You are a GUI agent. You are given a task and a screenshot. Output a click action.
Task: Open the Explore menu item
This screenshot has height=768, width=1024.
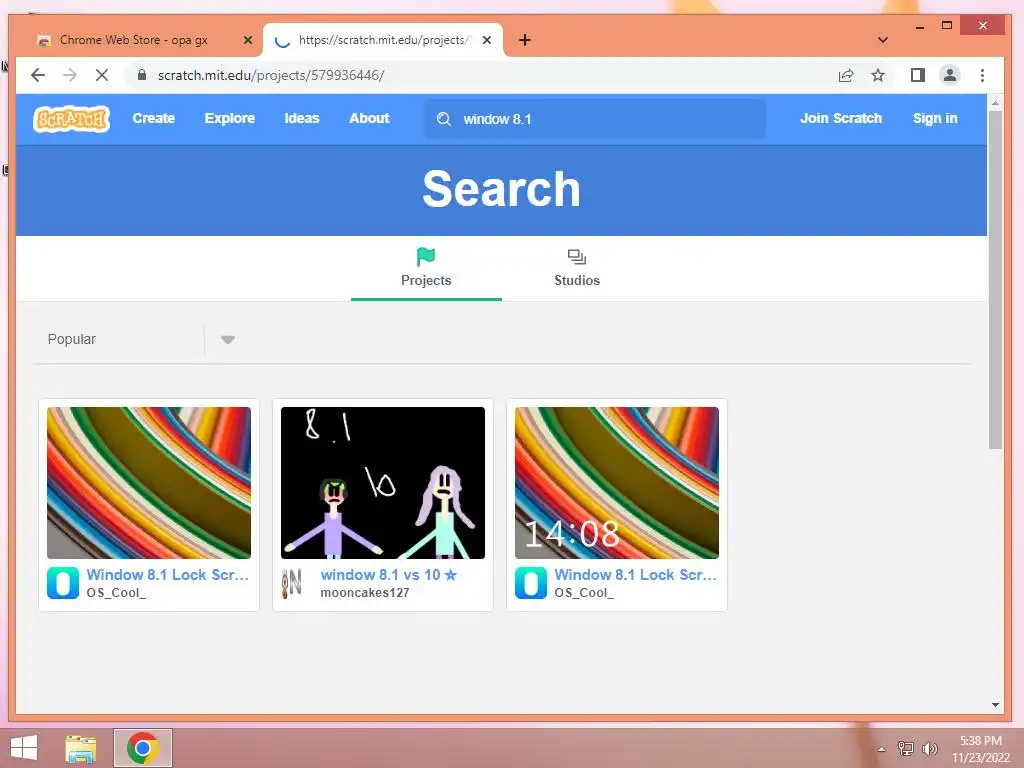tap(229, 118)
